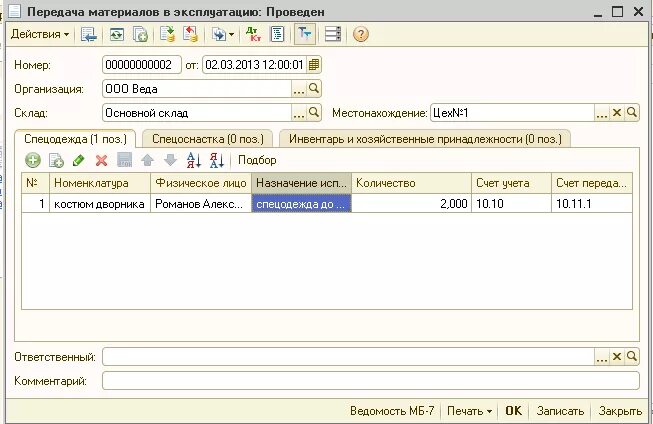Click the Физическое лицо column header
Screen dimensions: 653x424
click(x=201, y=183)
